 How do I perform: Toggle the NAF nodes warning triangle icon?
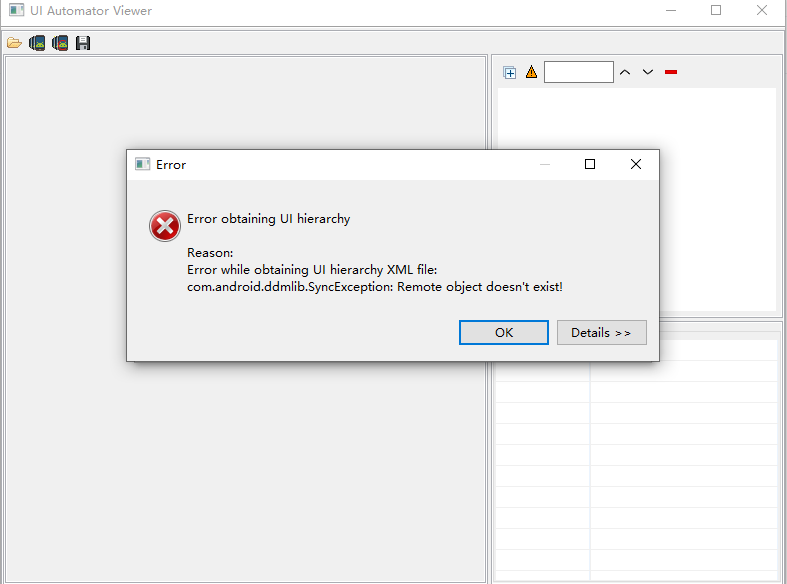coord(531,72)
